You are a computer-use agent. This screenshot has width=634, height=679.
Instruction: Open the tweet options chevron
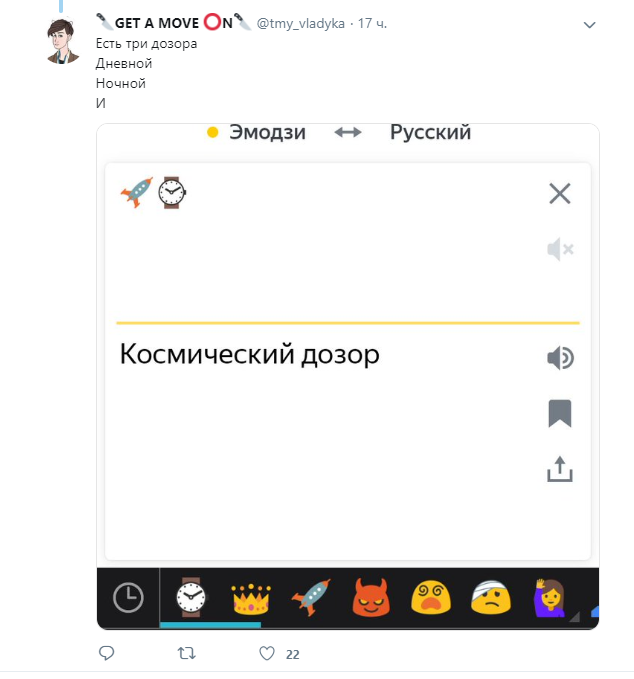589,25
